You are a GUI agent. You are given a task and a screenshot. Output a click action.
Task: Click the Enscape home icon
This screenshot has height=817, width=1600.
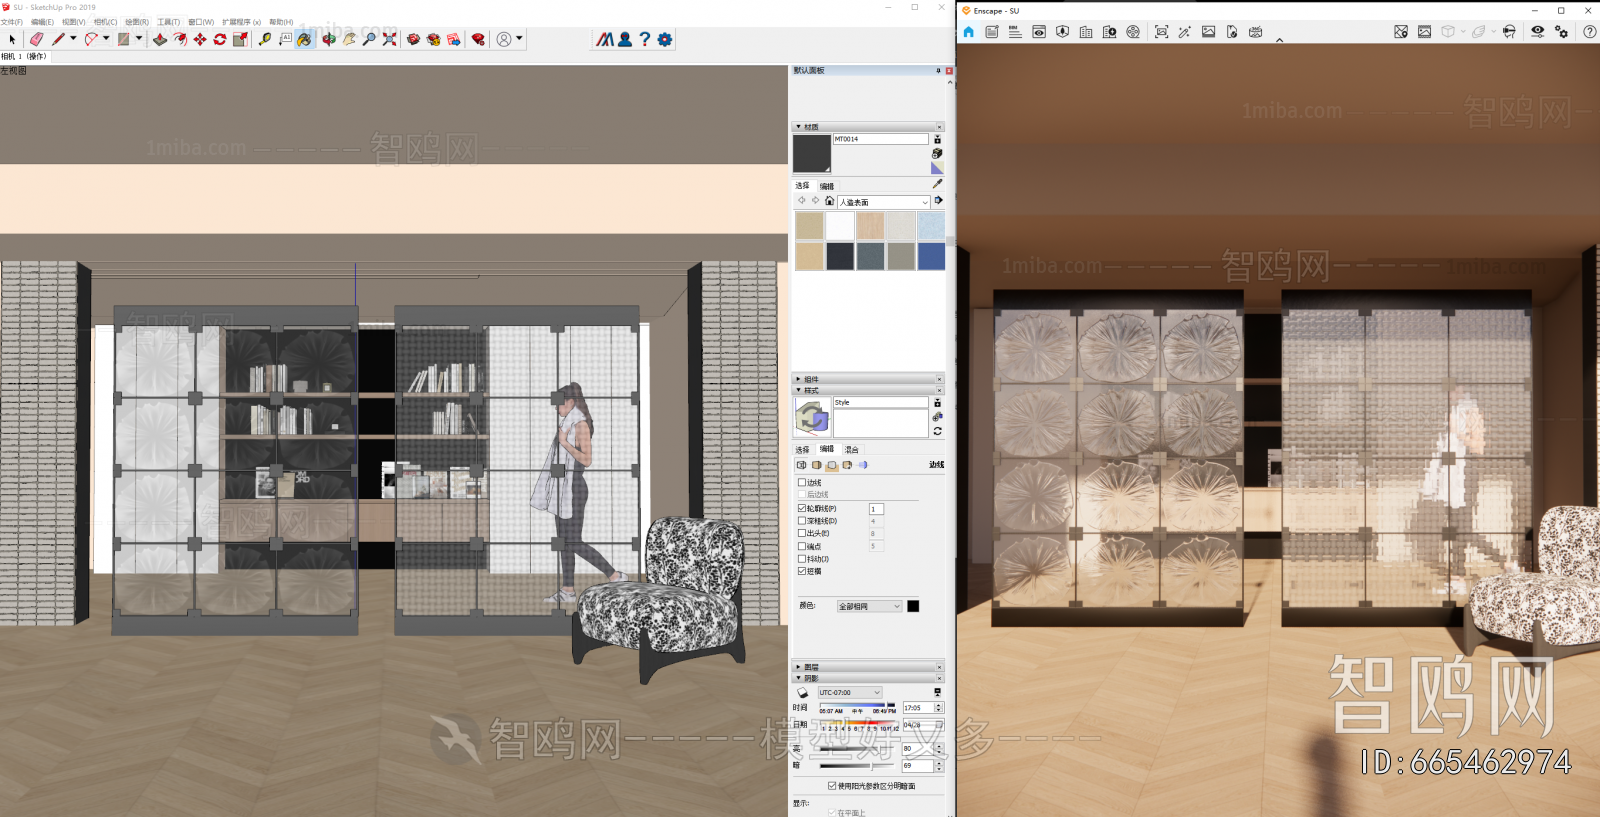point(968,32)
